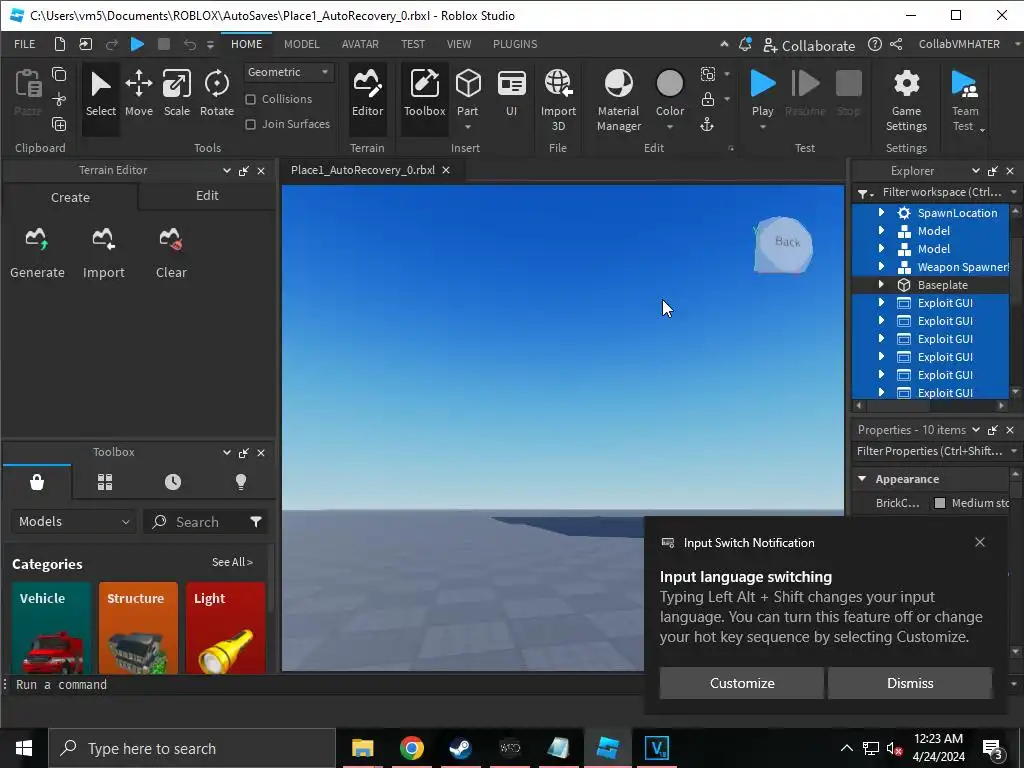Click Import terrain
Image resolution: width=1024 pixels, height=768 pixels.
[x=103, y=253]
